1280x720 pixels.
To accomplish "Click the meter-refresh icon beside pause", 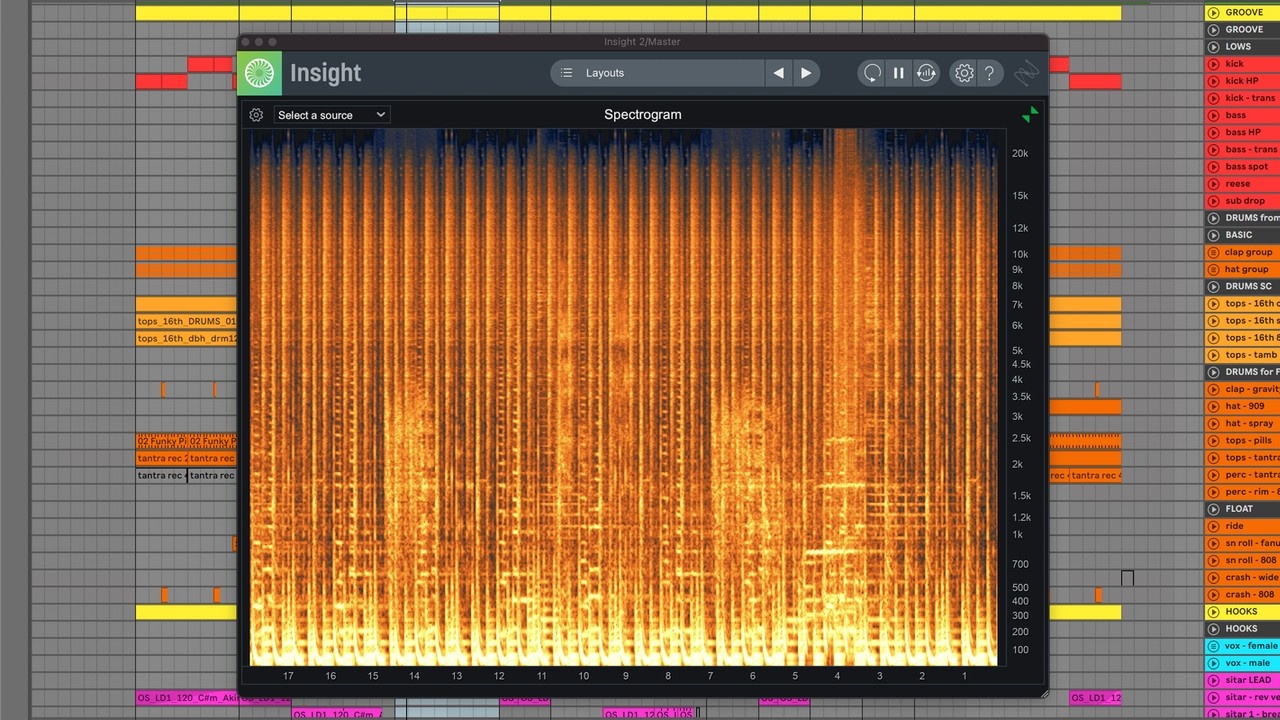I will [926, 73].
